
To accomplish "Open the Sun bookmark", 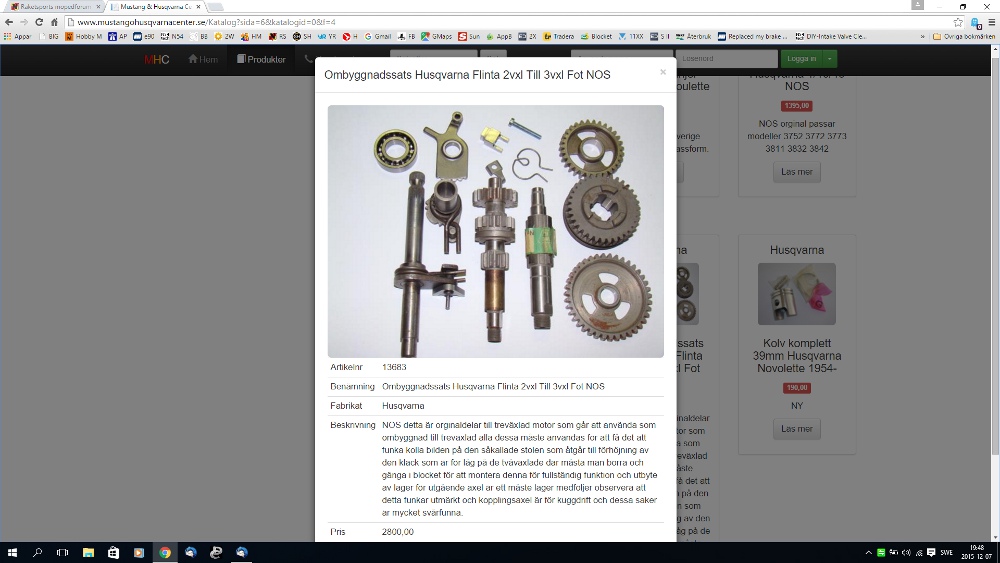I will pos(469,36).
